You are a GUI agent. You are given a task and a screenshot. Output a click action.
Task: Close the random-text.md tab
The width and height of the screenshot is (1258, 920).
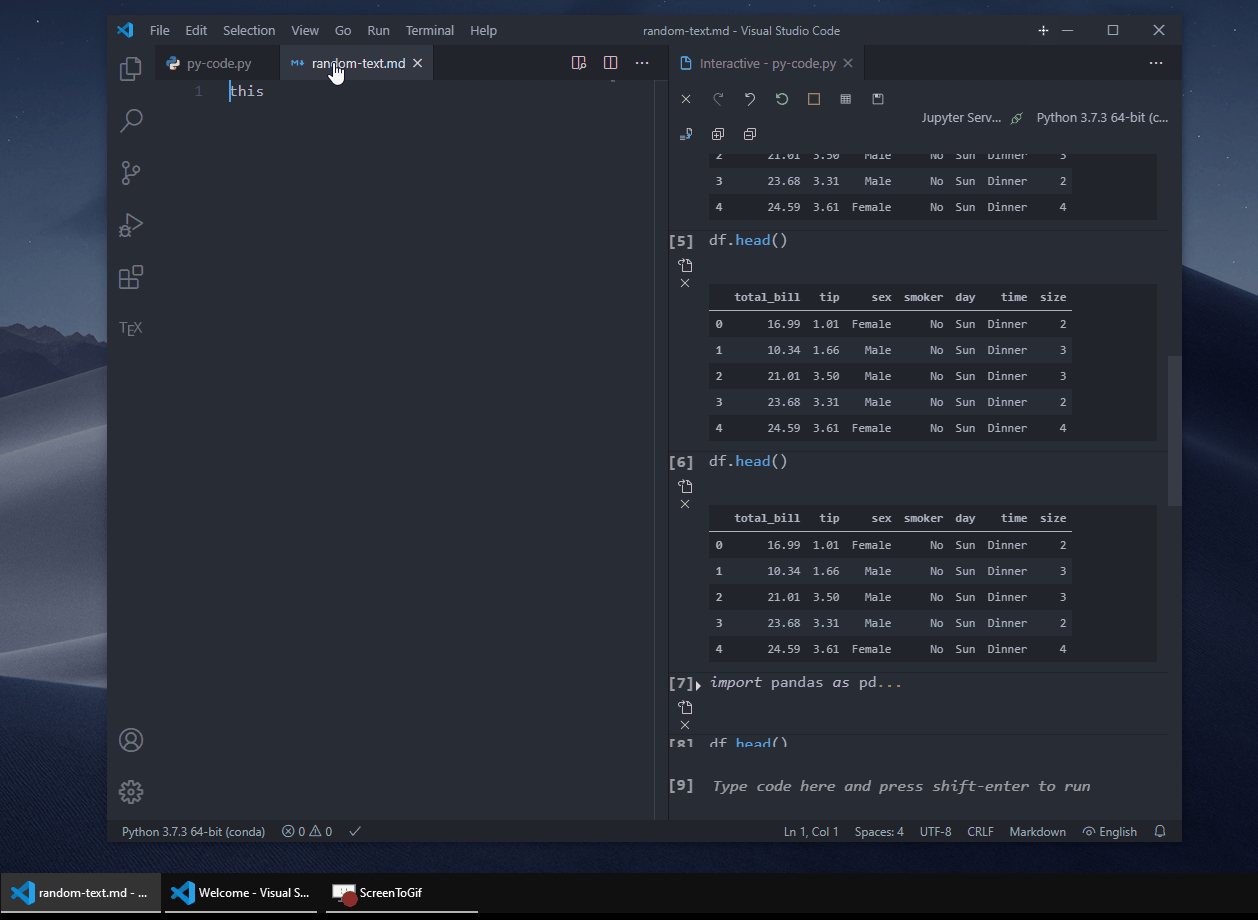coord(418,63)
